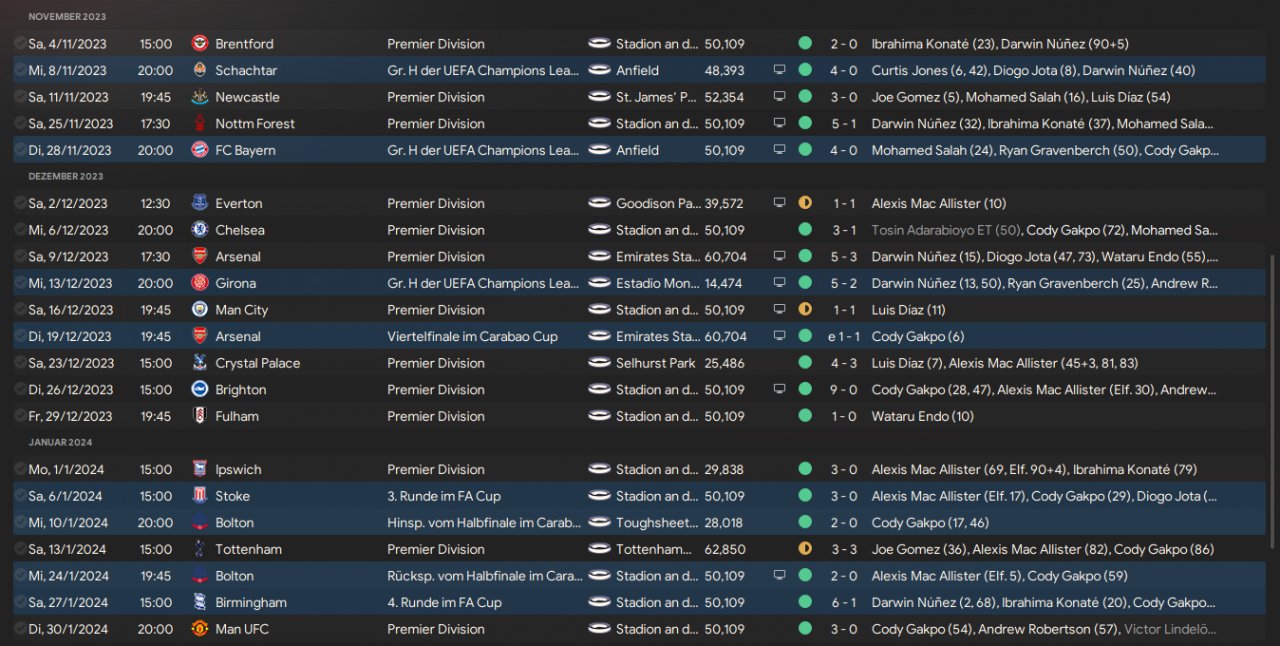Viewport: 1280px width, 646px height.
Task: Open the Estadio Montilivi stadium link
Action: (657, 283)
